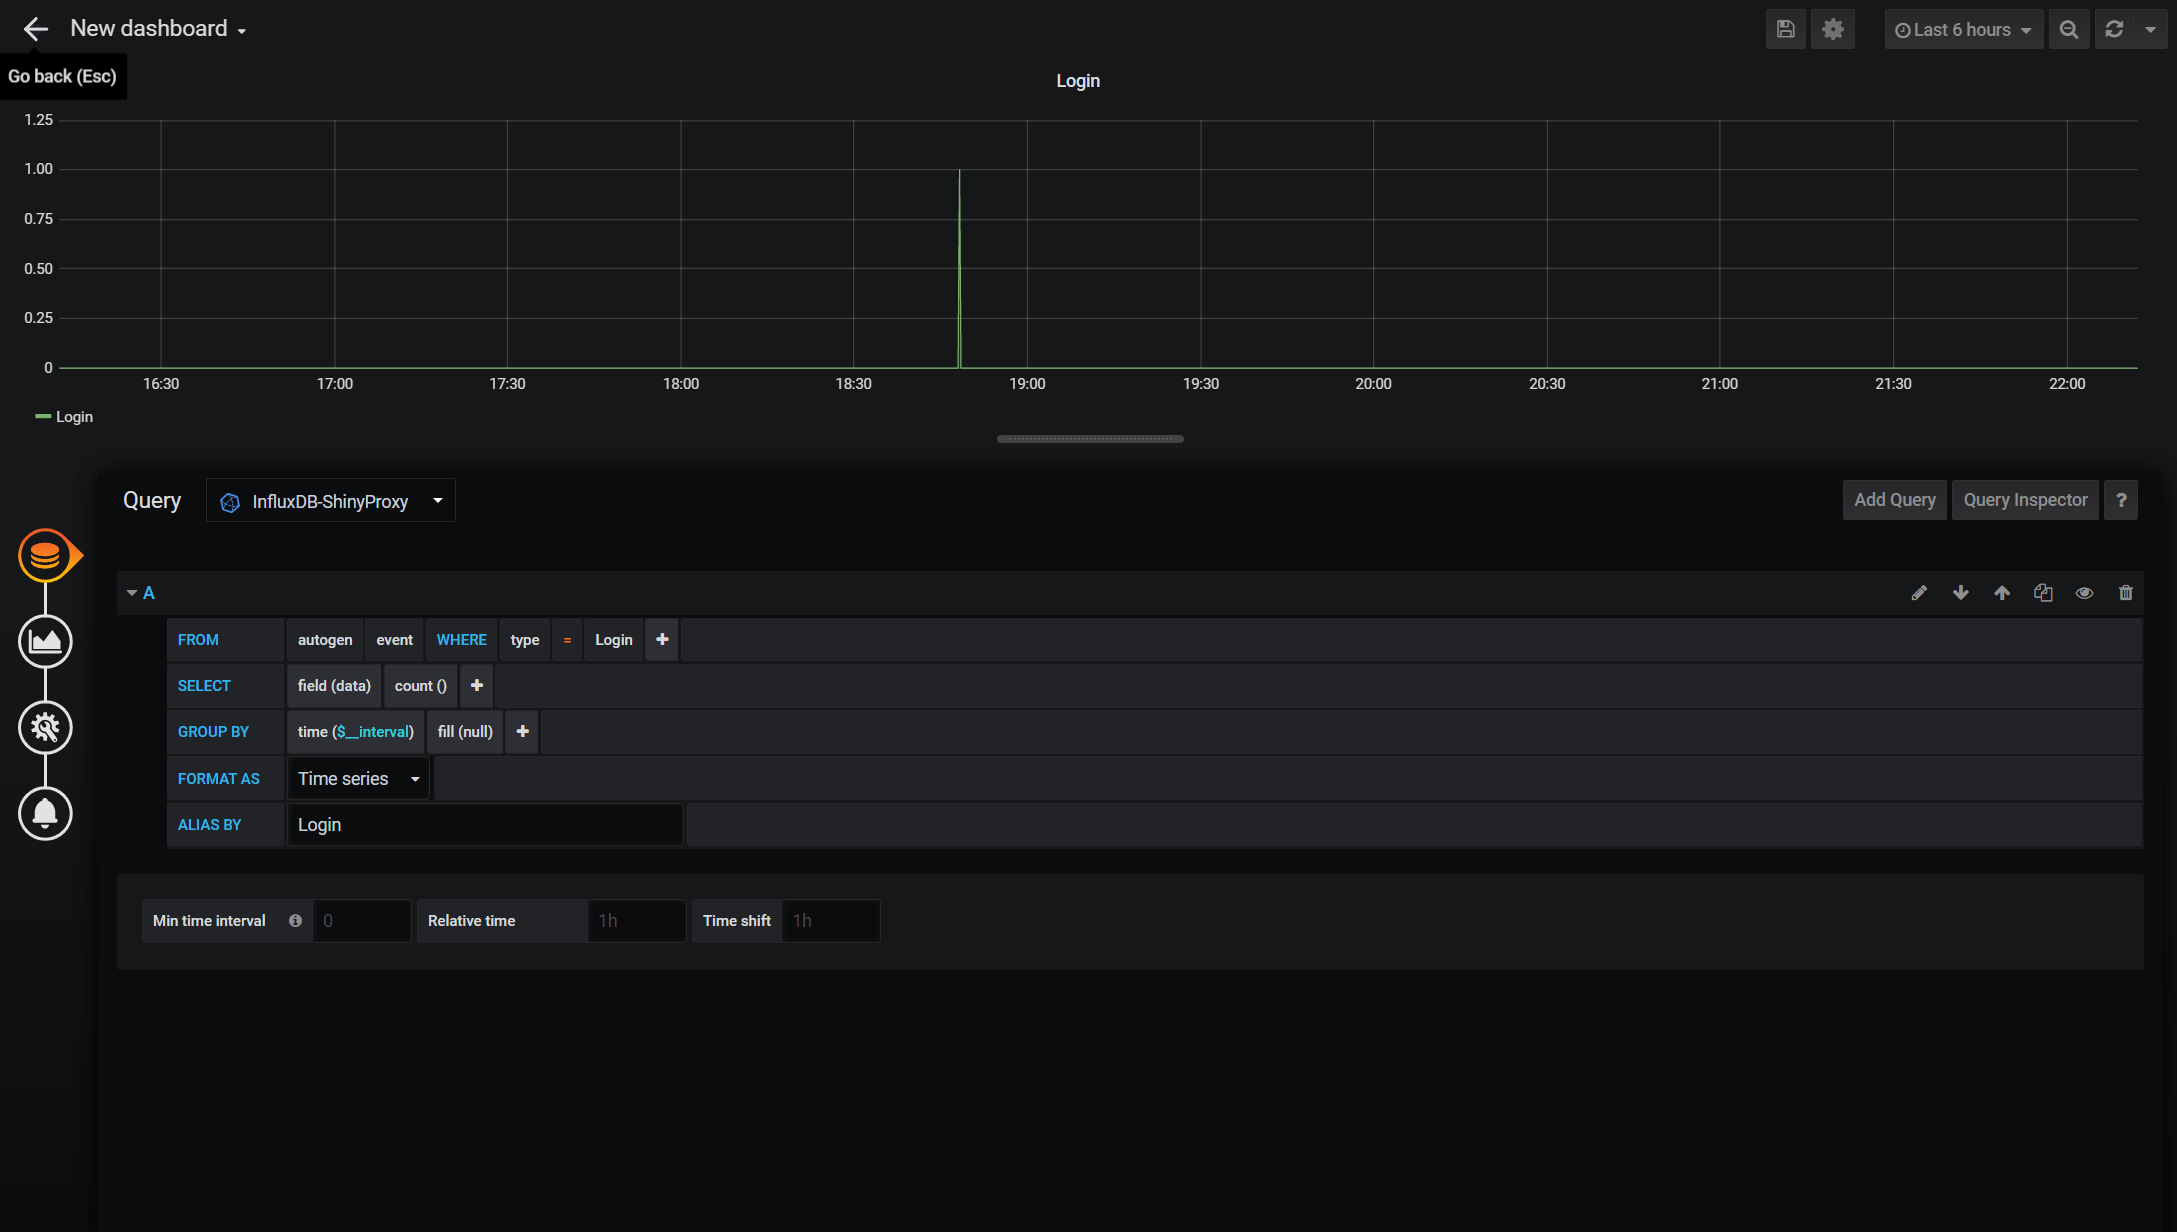Viewport: 2177px width, 1232px height.
Task: Click the zoom out time range icon
Action: tap(2068, 29)
